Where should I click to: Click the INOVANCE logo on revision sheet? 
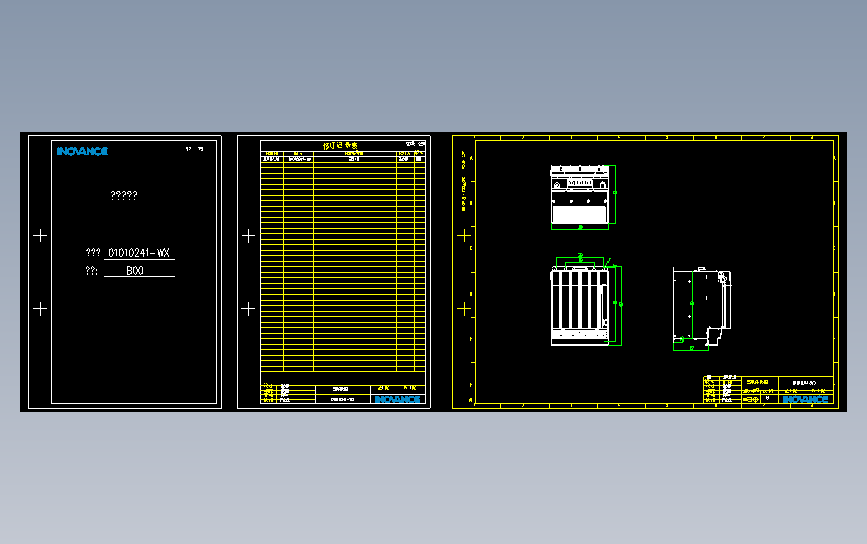(x=398, y=399)
